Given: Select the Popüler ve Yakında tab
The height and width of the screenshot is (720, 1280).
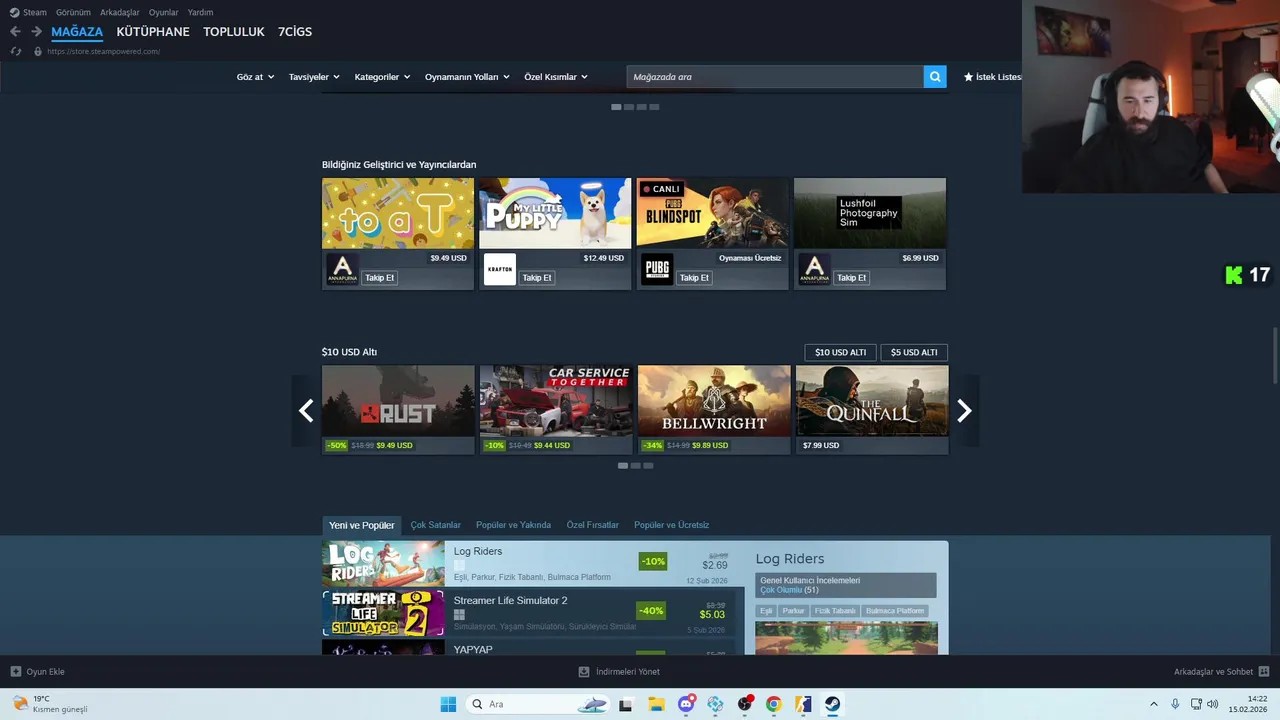Looking at the screenshot, I should [x=513, y=525].
